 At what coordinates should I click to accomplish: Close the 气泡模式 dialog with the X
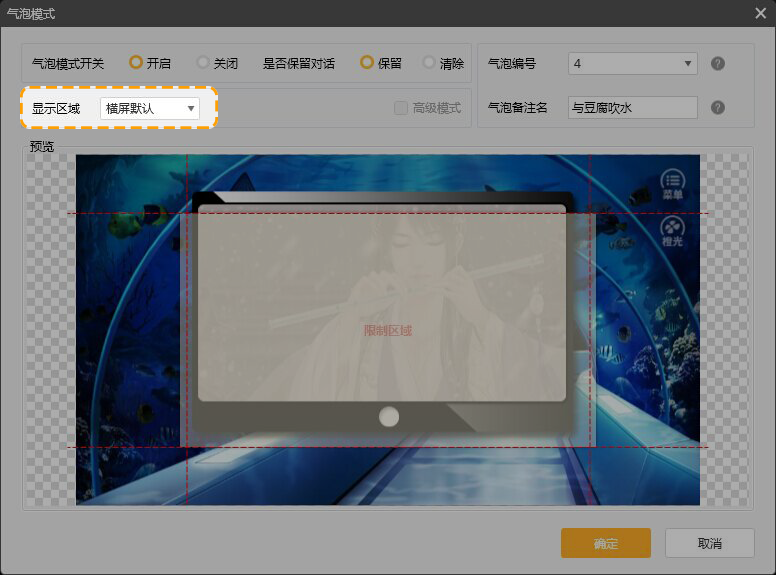tap(760, 13)
